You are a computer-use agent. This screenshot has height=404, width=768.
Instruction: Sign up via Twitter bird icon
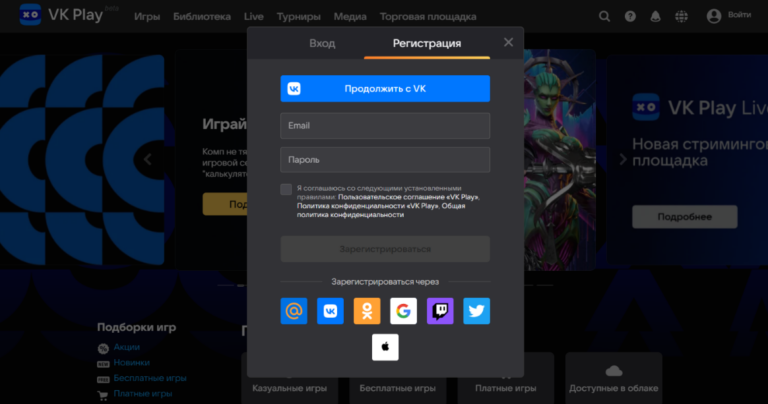(477, 311)
